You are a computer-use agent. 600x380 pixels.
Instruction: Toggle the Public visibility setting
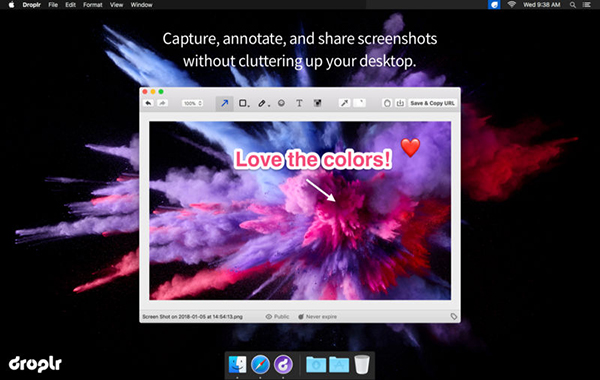pos(277,316)
